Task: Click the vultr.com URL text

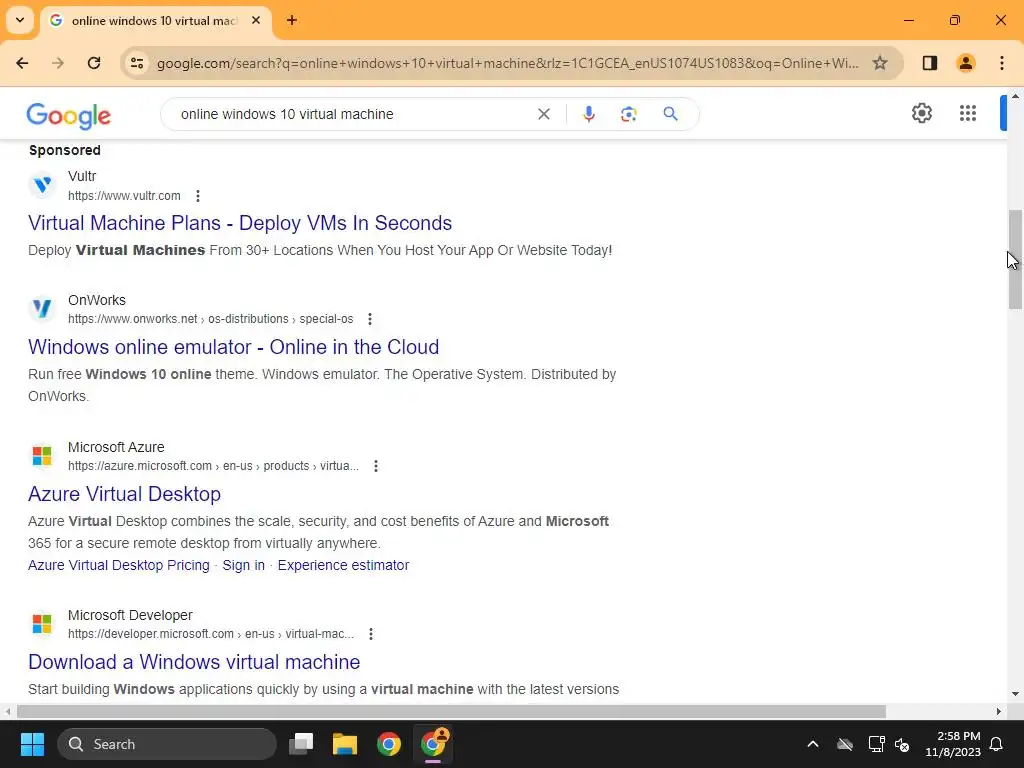Action: pyautogui.click(x=124, y=196)
